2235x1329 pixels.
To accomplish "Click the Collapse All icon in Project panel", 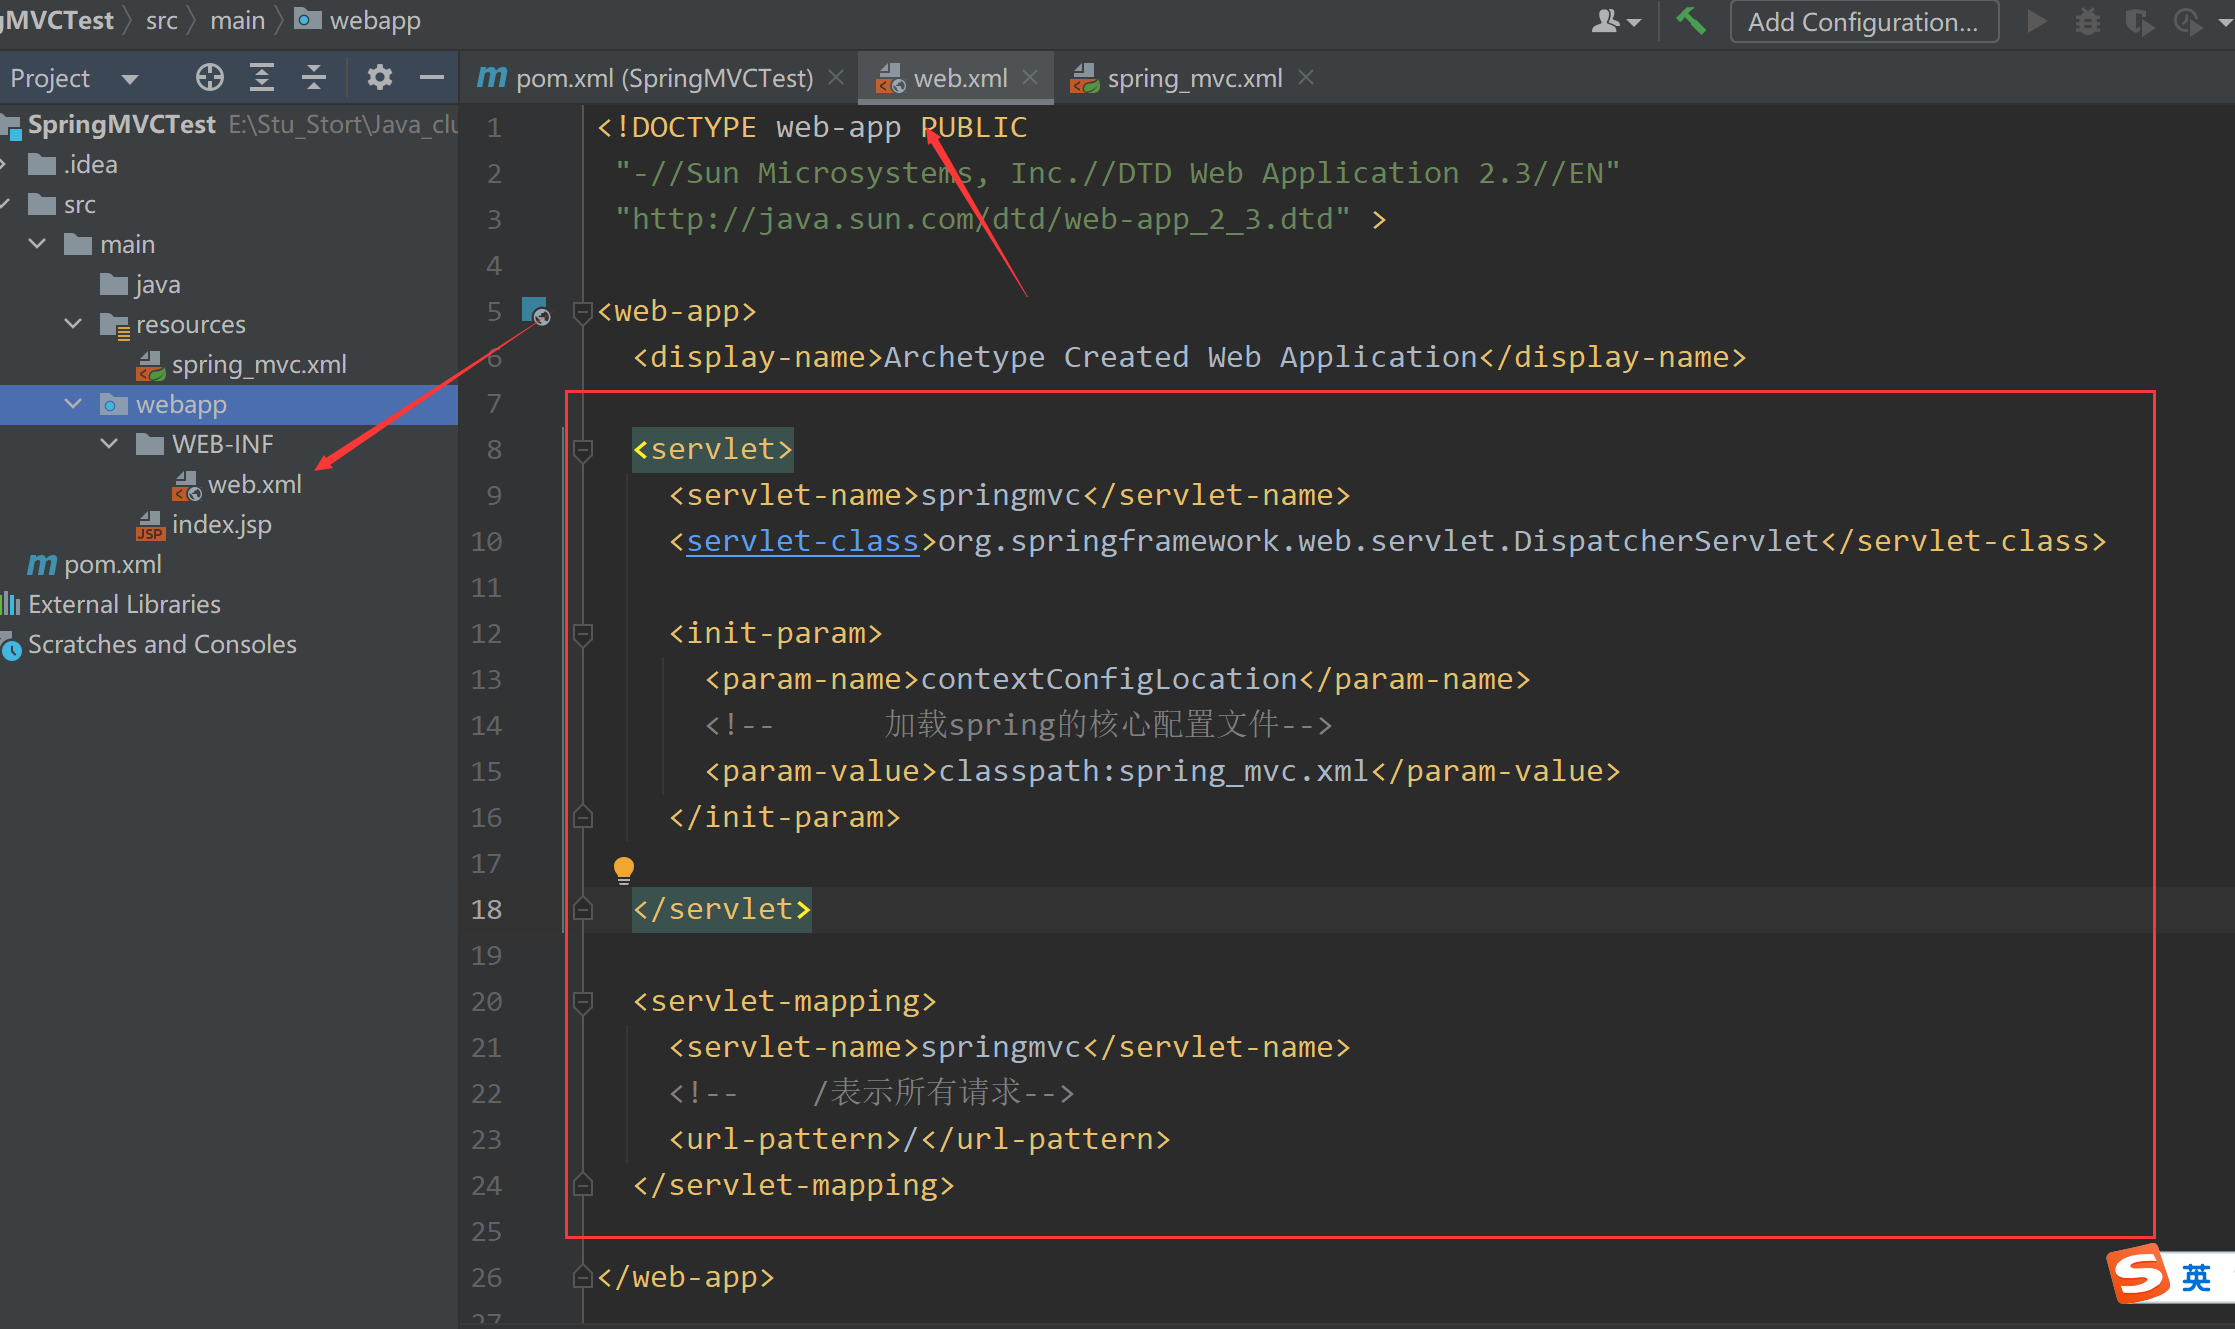I will click(x=314, y=78).
